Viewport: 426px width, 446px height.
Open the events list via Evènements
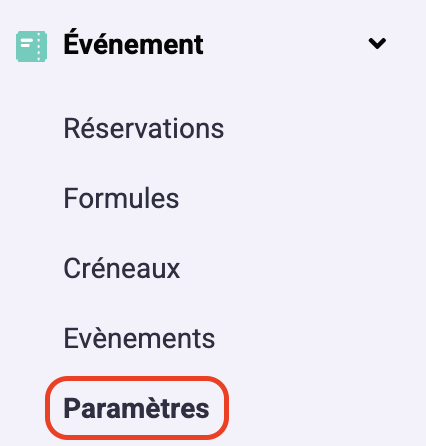coord(139,338)
